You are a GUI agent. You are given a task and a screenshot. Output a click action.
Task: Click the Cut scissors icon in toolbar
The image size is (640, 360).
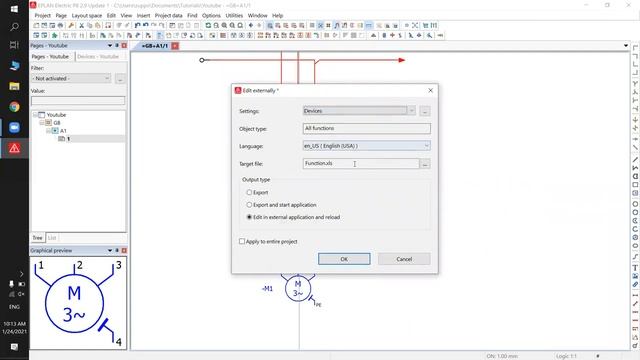pos(82,25)
